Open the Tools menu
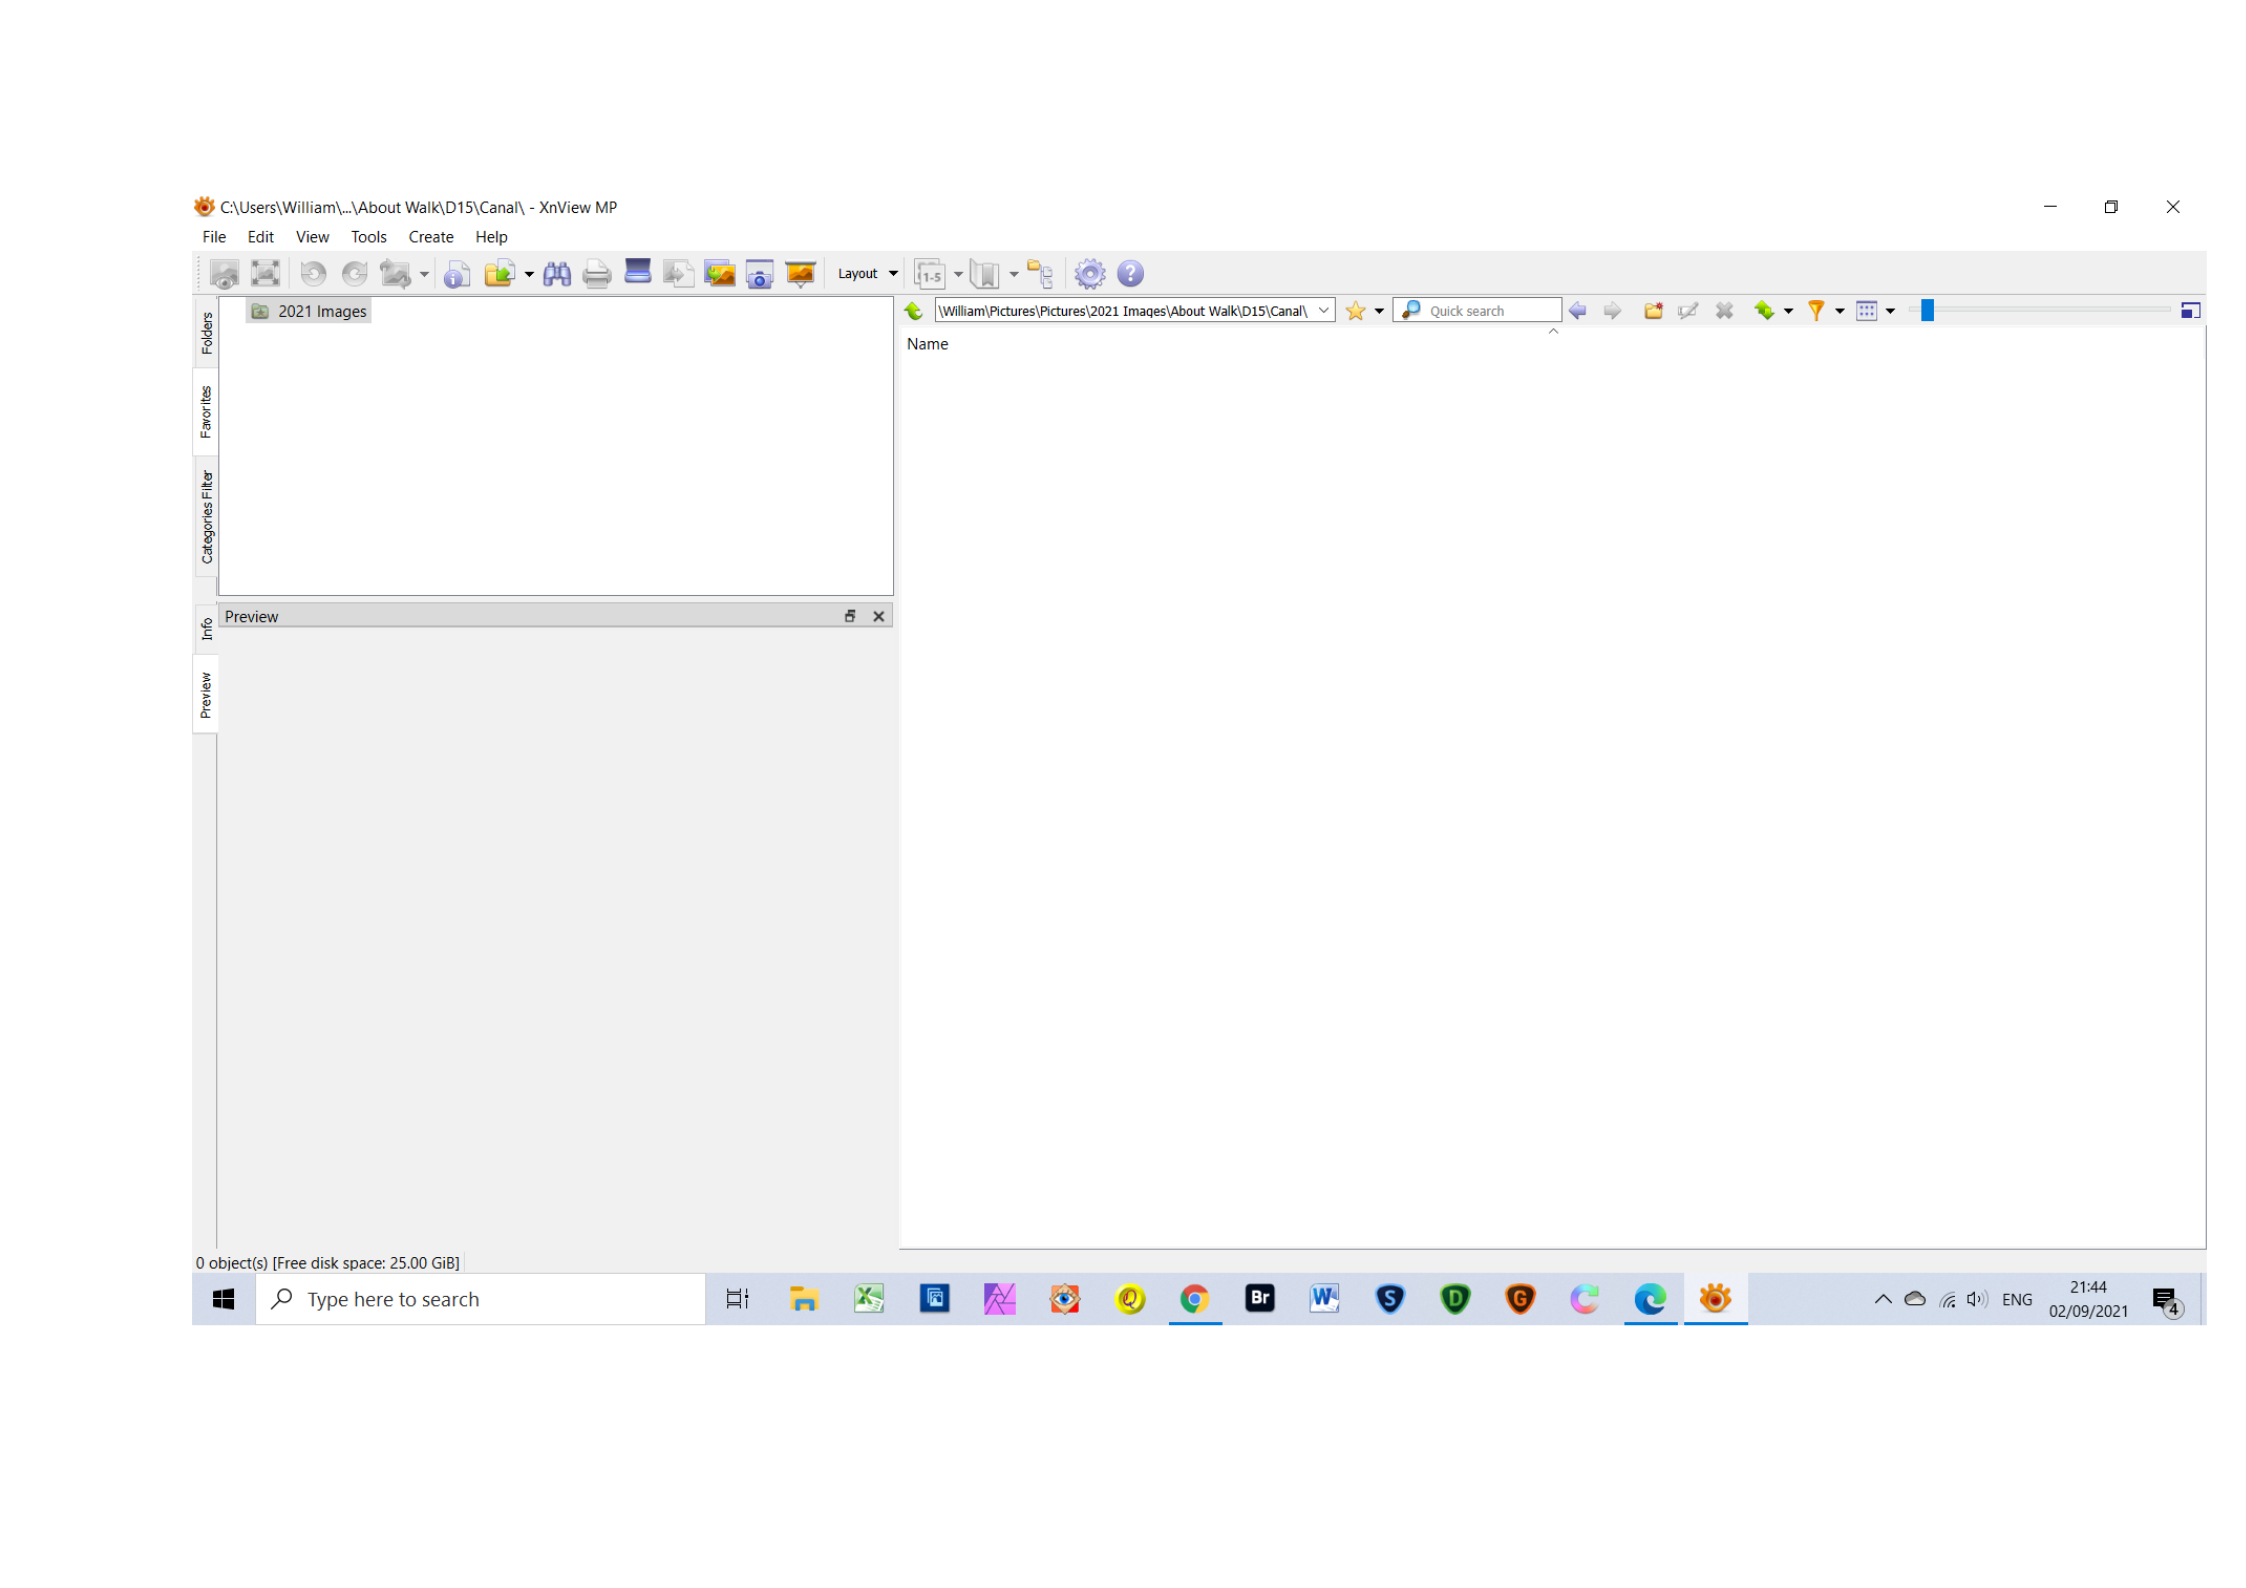The width and height of the screenshot is (2246, 1588). (x=368, y=237)
